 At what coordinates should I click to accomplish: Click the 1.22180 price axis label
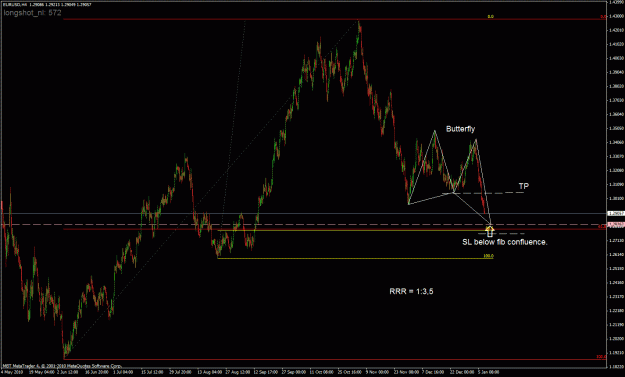point(616,310)
